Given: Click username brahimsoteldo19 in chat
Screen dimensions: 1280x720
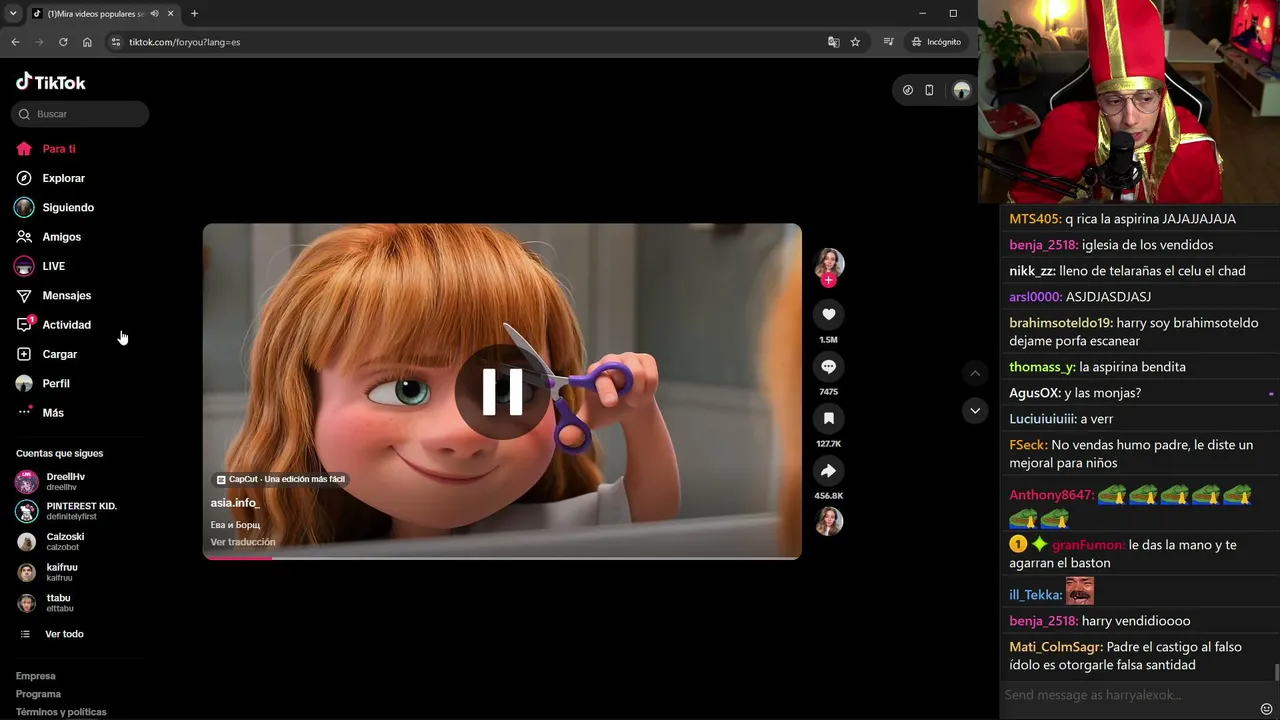Looking at the screenshot, I should pyautogui.click(x=1061, y=323).
